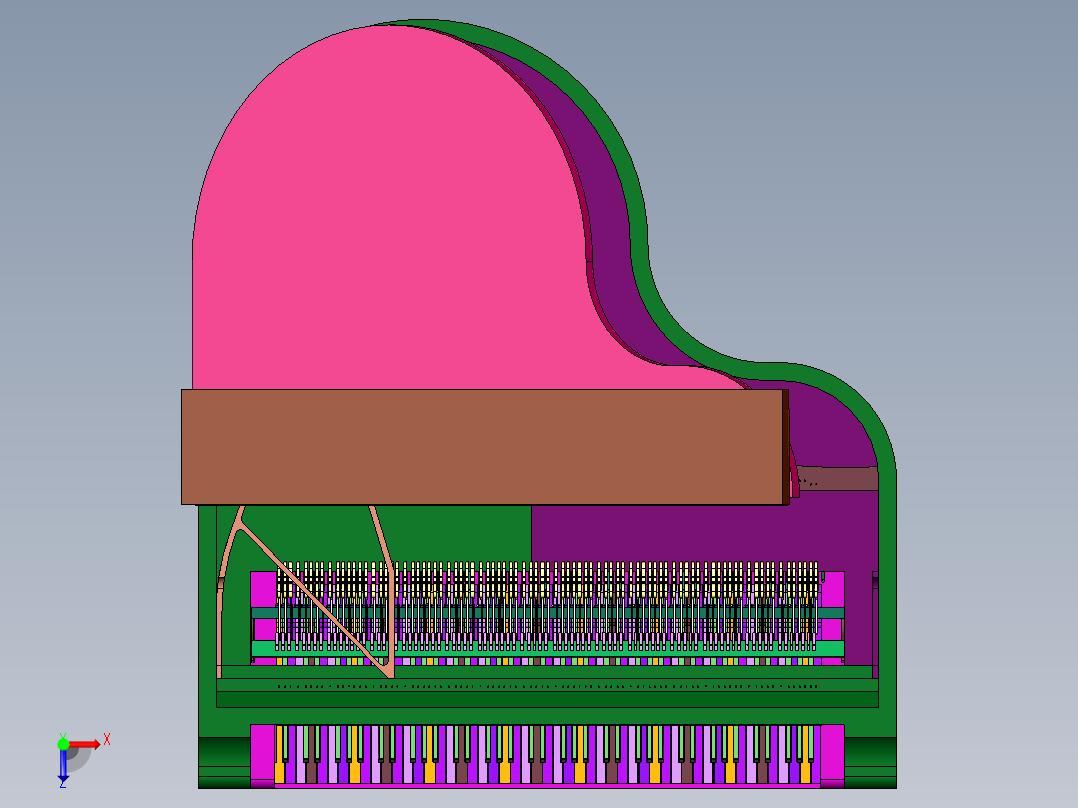Select the dark green right front corner block
Screen dimensions: 1078x808
[x=870, y=763]
